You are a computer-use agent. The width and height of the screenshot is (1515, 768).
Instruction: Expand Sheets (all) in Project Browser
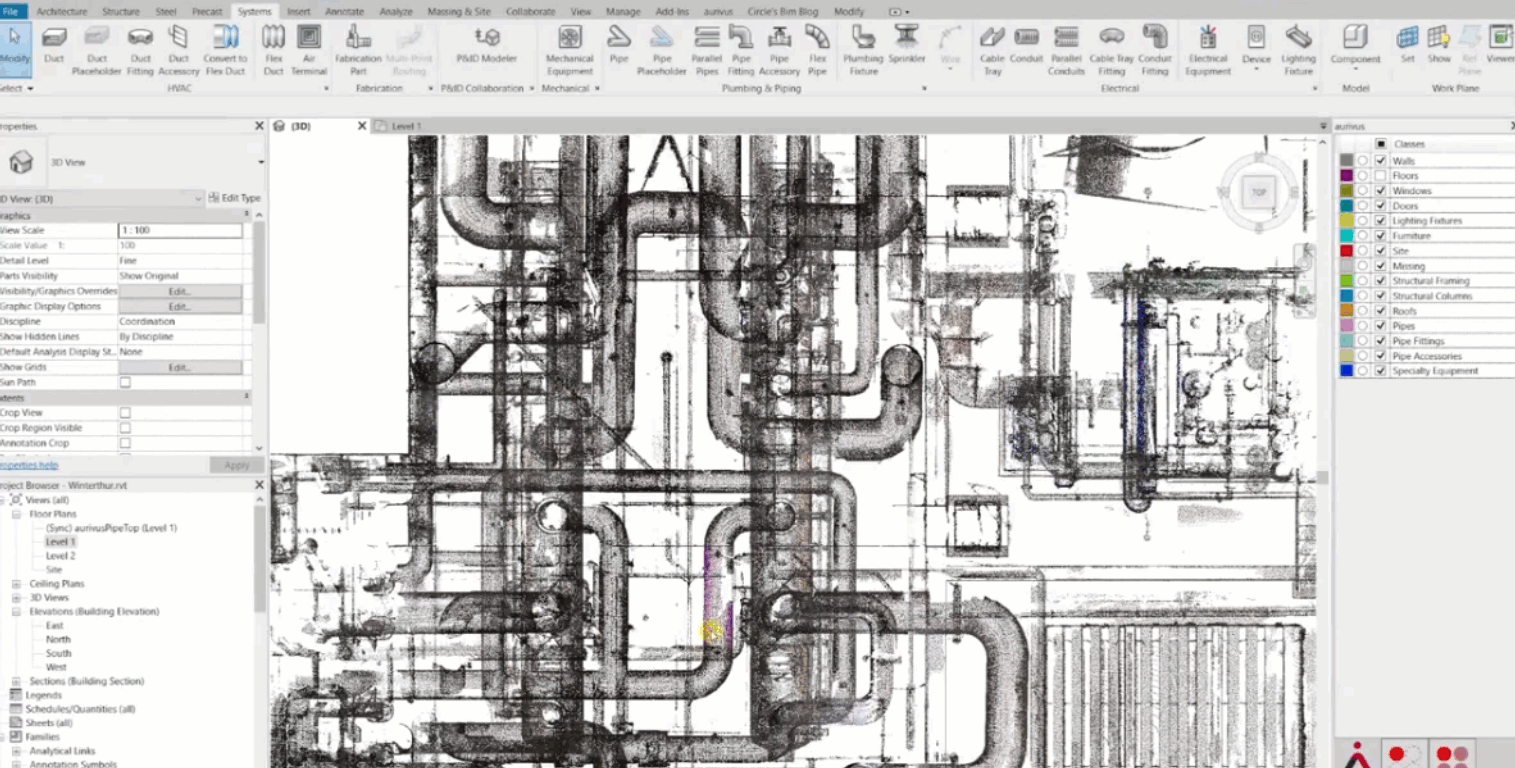click(x=50, y=723)
